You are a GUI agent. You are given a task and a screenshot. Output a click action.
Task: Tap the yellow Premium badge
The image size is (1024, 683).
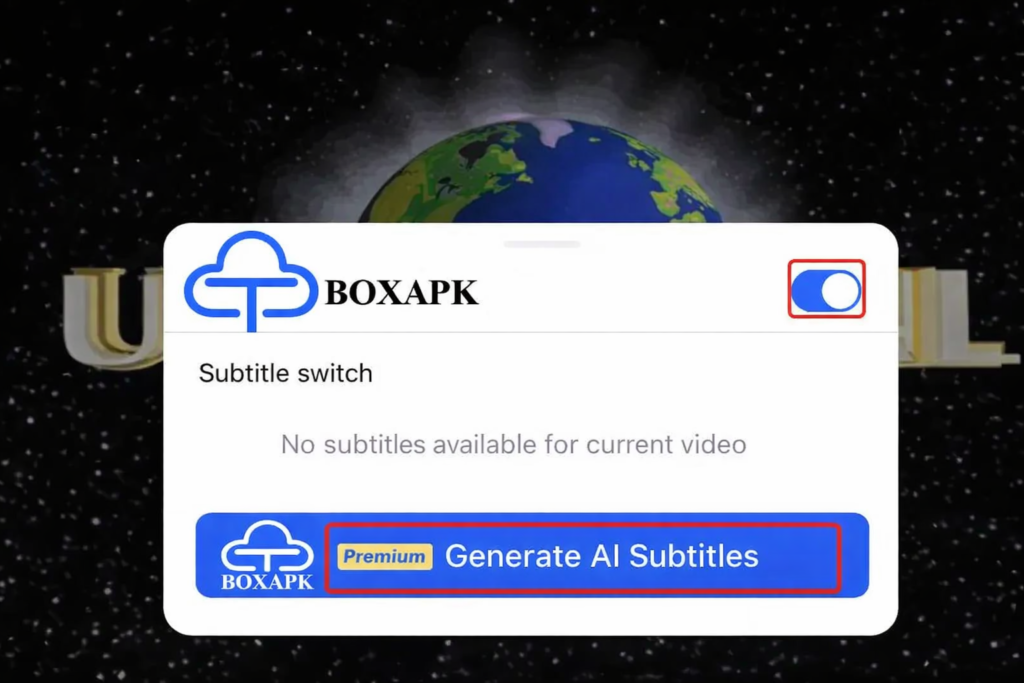pos(385,556)
